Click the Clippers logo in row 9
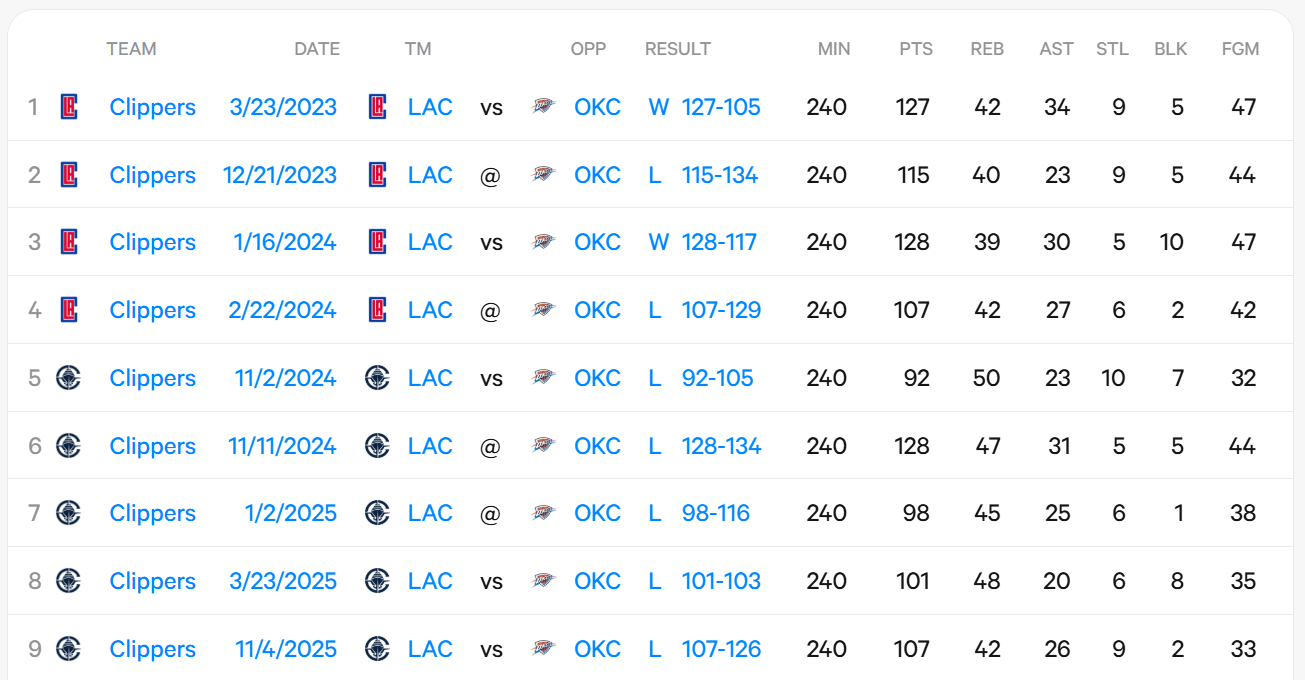The image size is (1305, 680). tap(69, 649)
